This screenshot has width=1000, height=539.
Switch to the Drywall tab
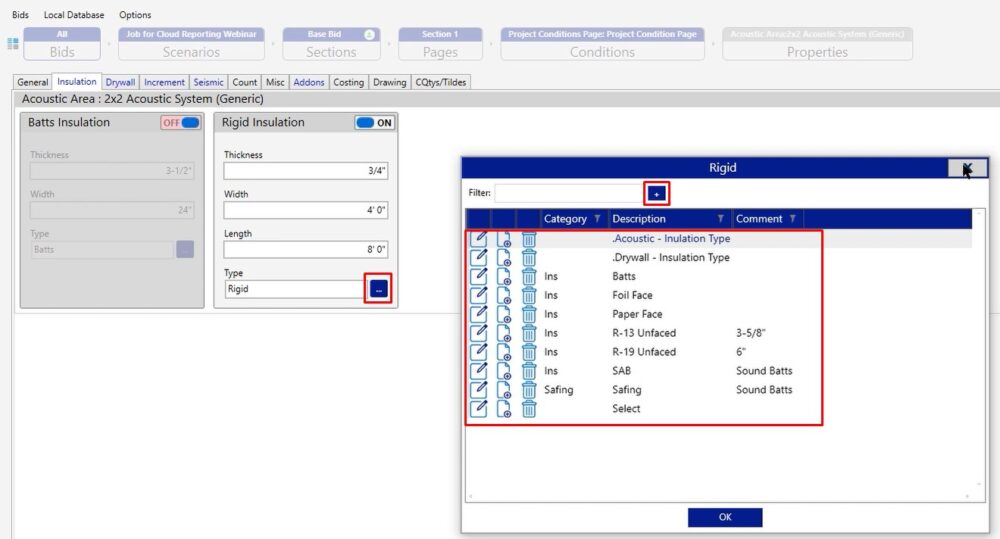(x=120, y=82)
